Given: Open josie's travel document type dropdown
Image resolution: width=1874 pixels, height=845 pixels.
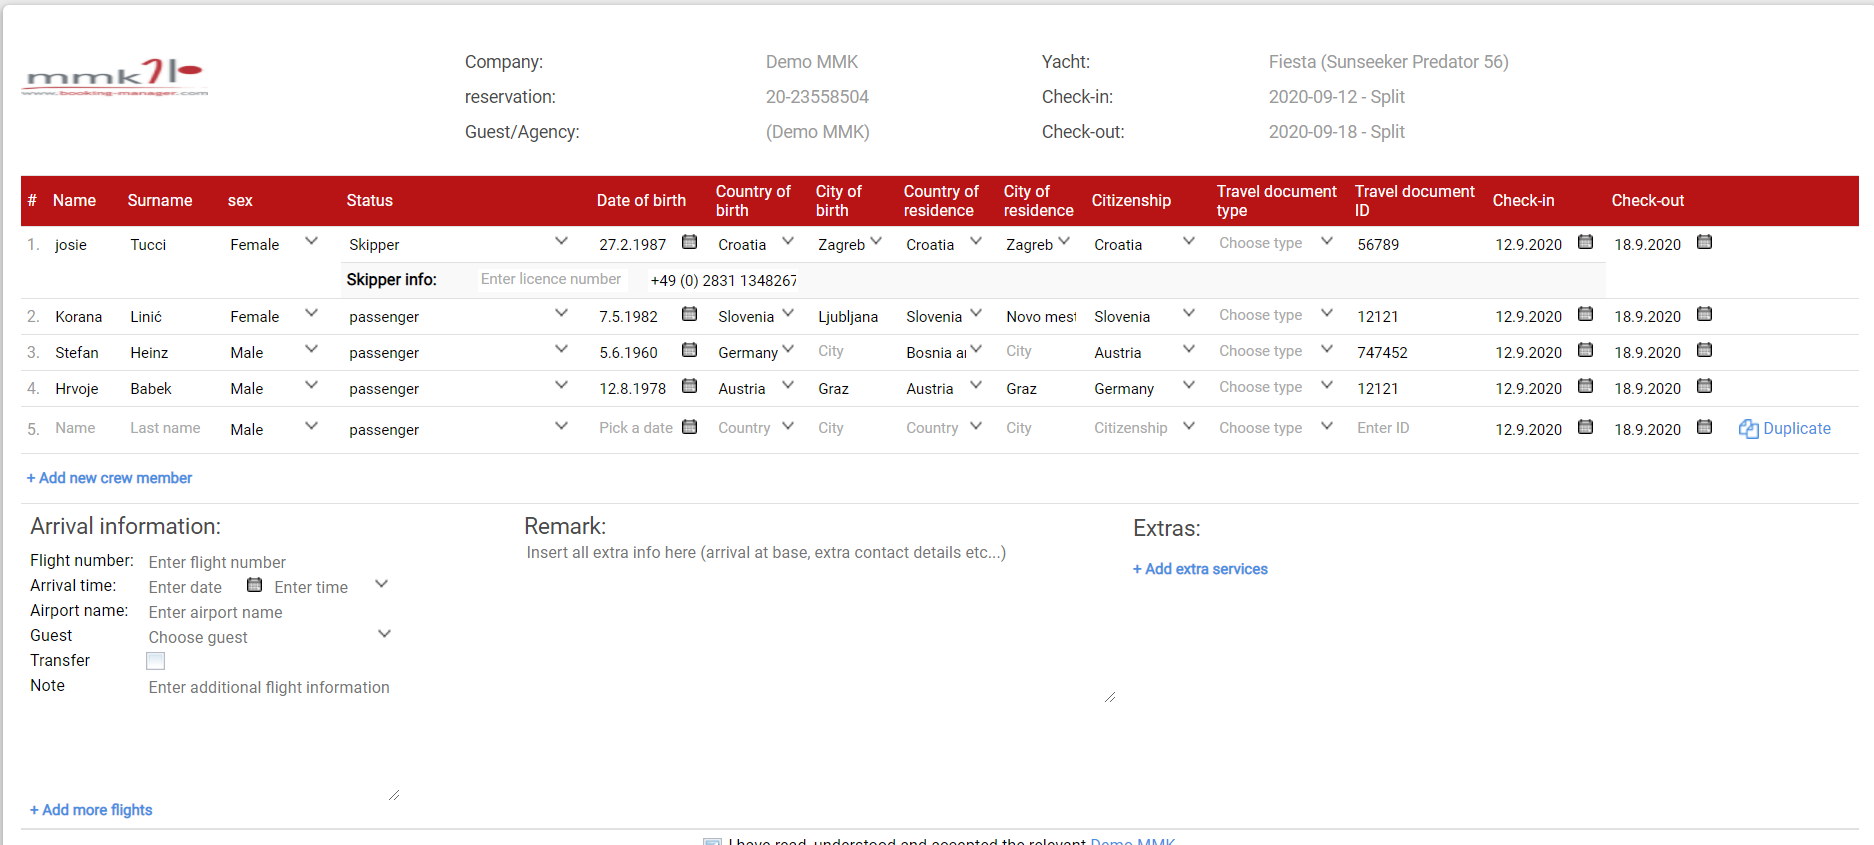Looking at the screenshot, I should [x=1327, y=242].
